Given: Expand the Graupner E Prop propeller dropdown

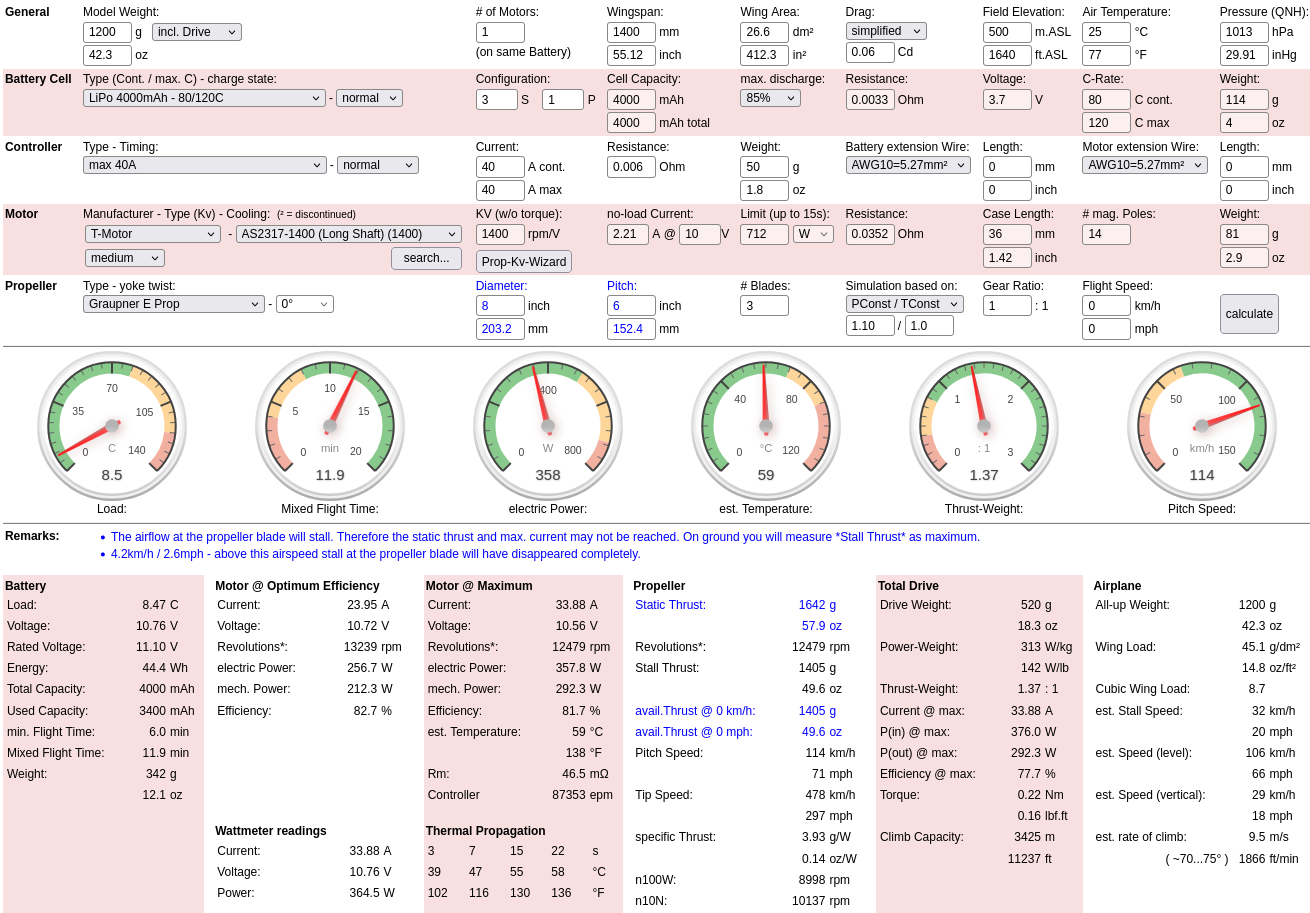Looking at the screenshot, I should click(173, 304).
